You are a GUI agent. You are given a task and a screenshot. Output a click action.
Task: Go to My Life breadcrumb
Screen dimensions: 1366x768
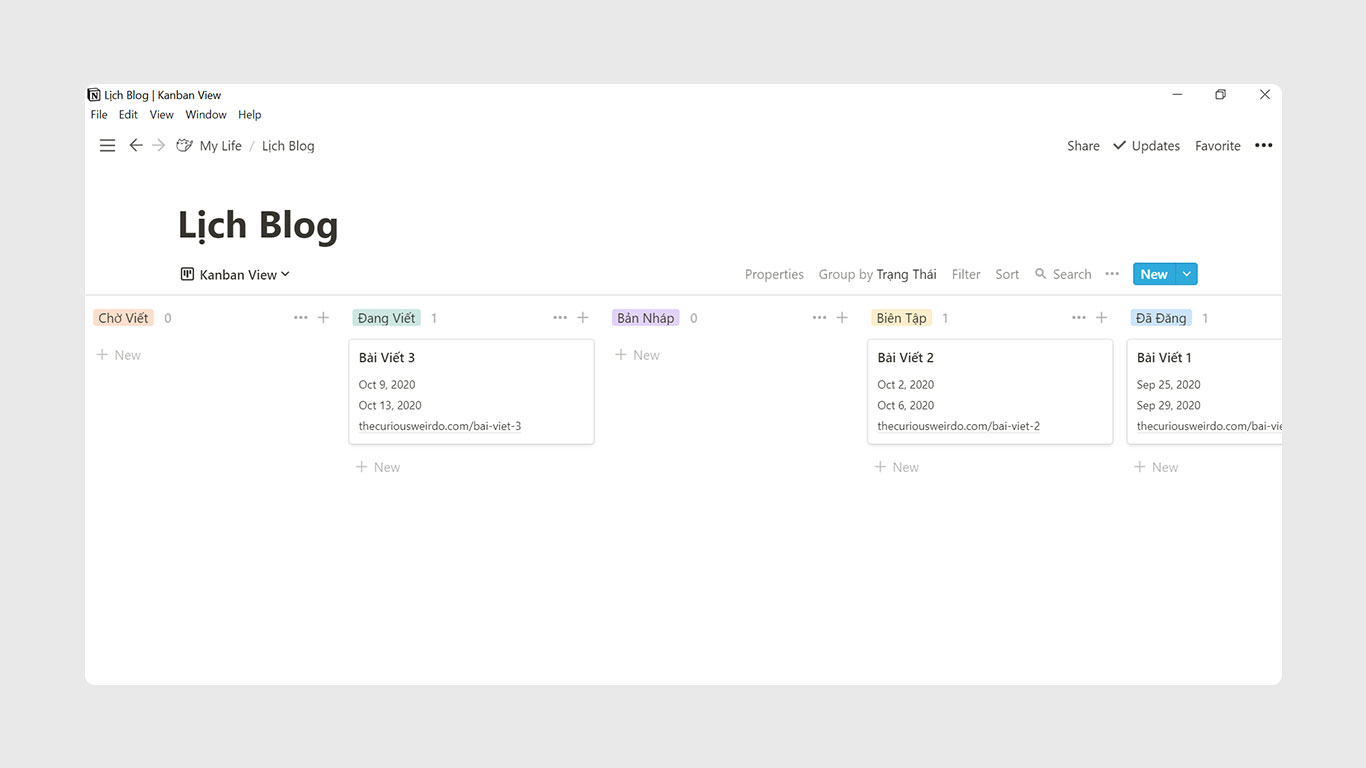(x=220, y=146)
